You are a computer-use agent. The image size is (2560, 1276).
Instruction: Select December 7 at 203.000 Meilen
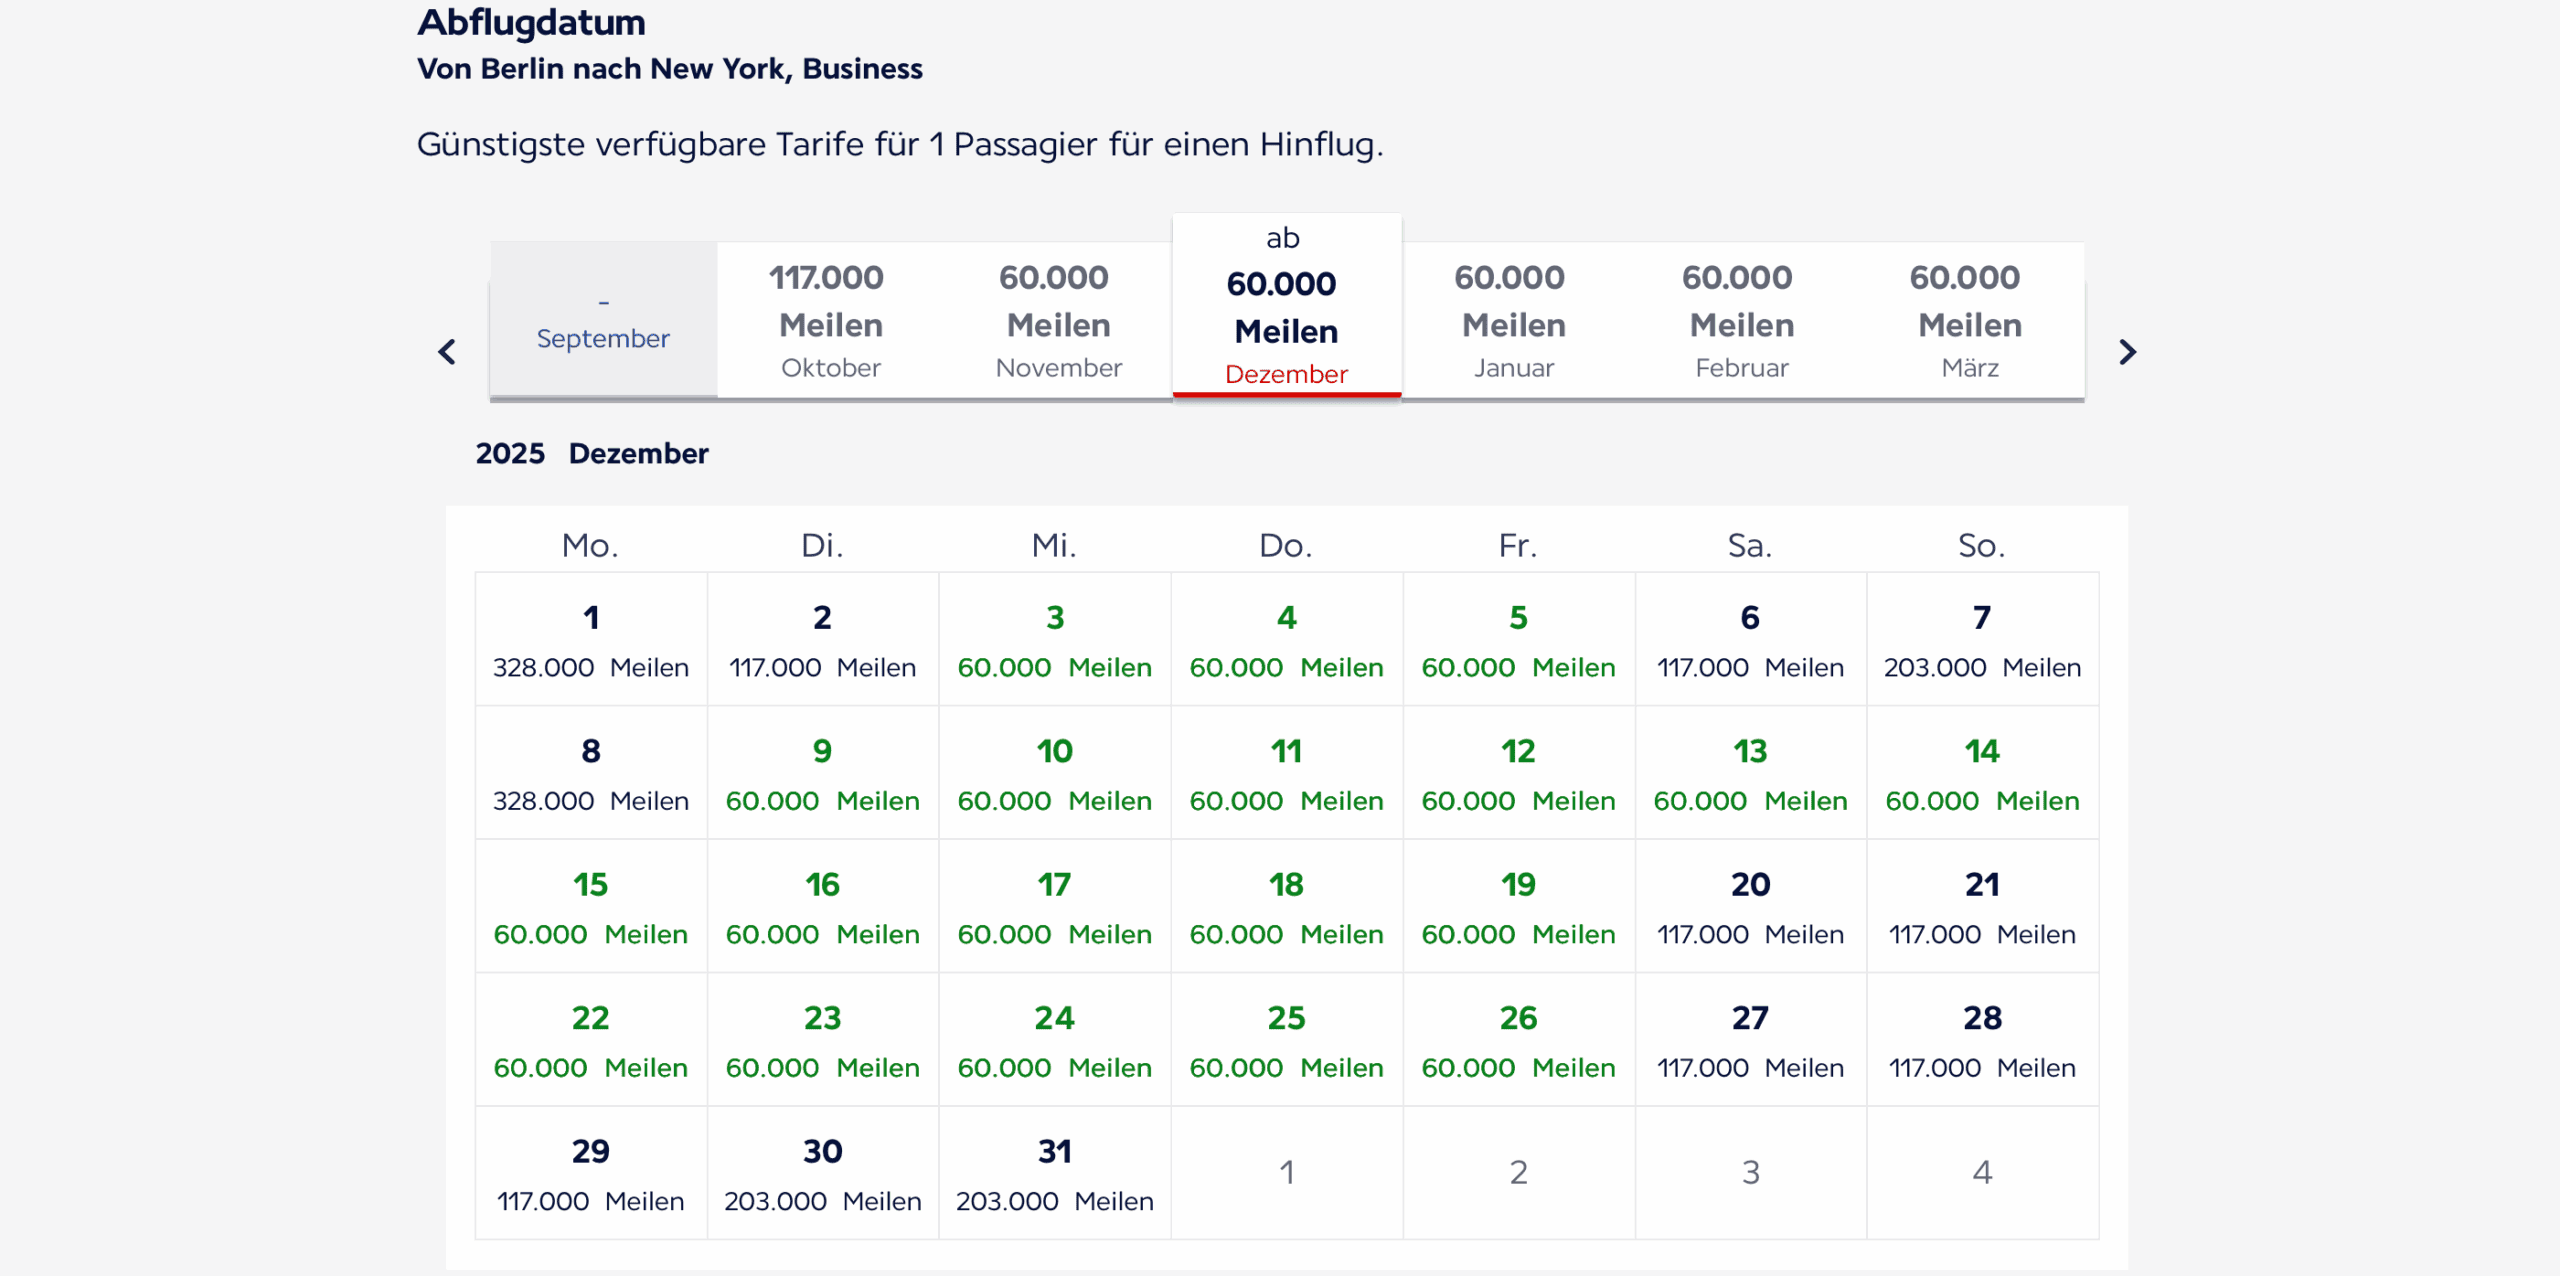pyautogui.click(x=1982, y=640)
